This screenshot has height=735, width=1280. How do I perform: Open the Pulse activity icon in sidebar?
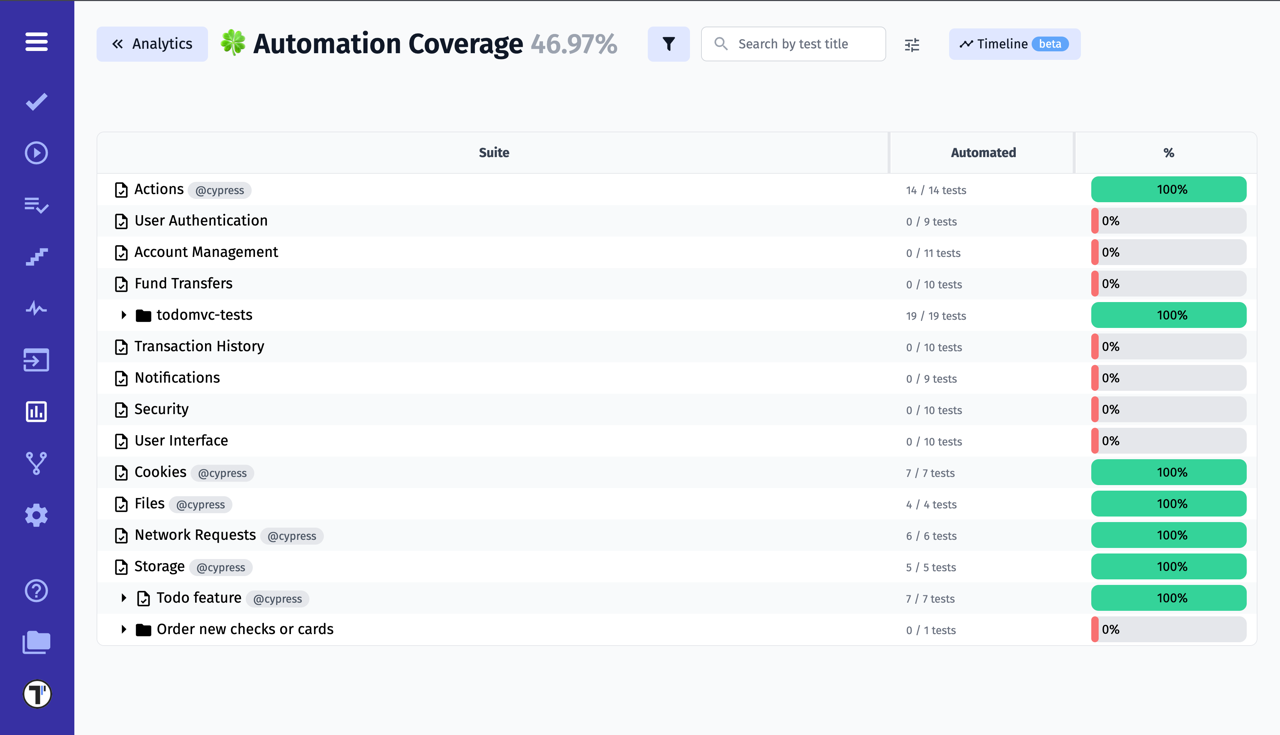point(36,308)
